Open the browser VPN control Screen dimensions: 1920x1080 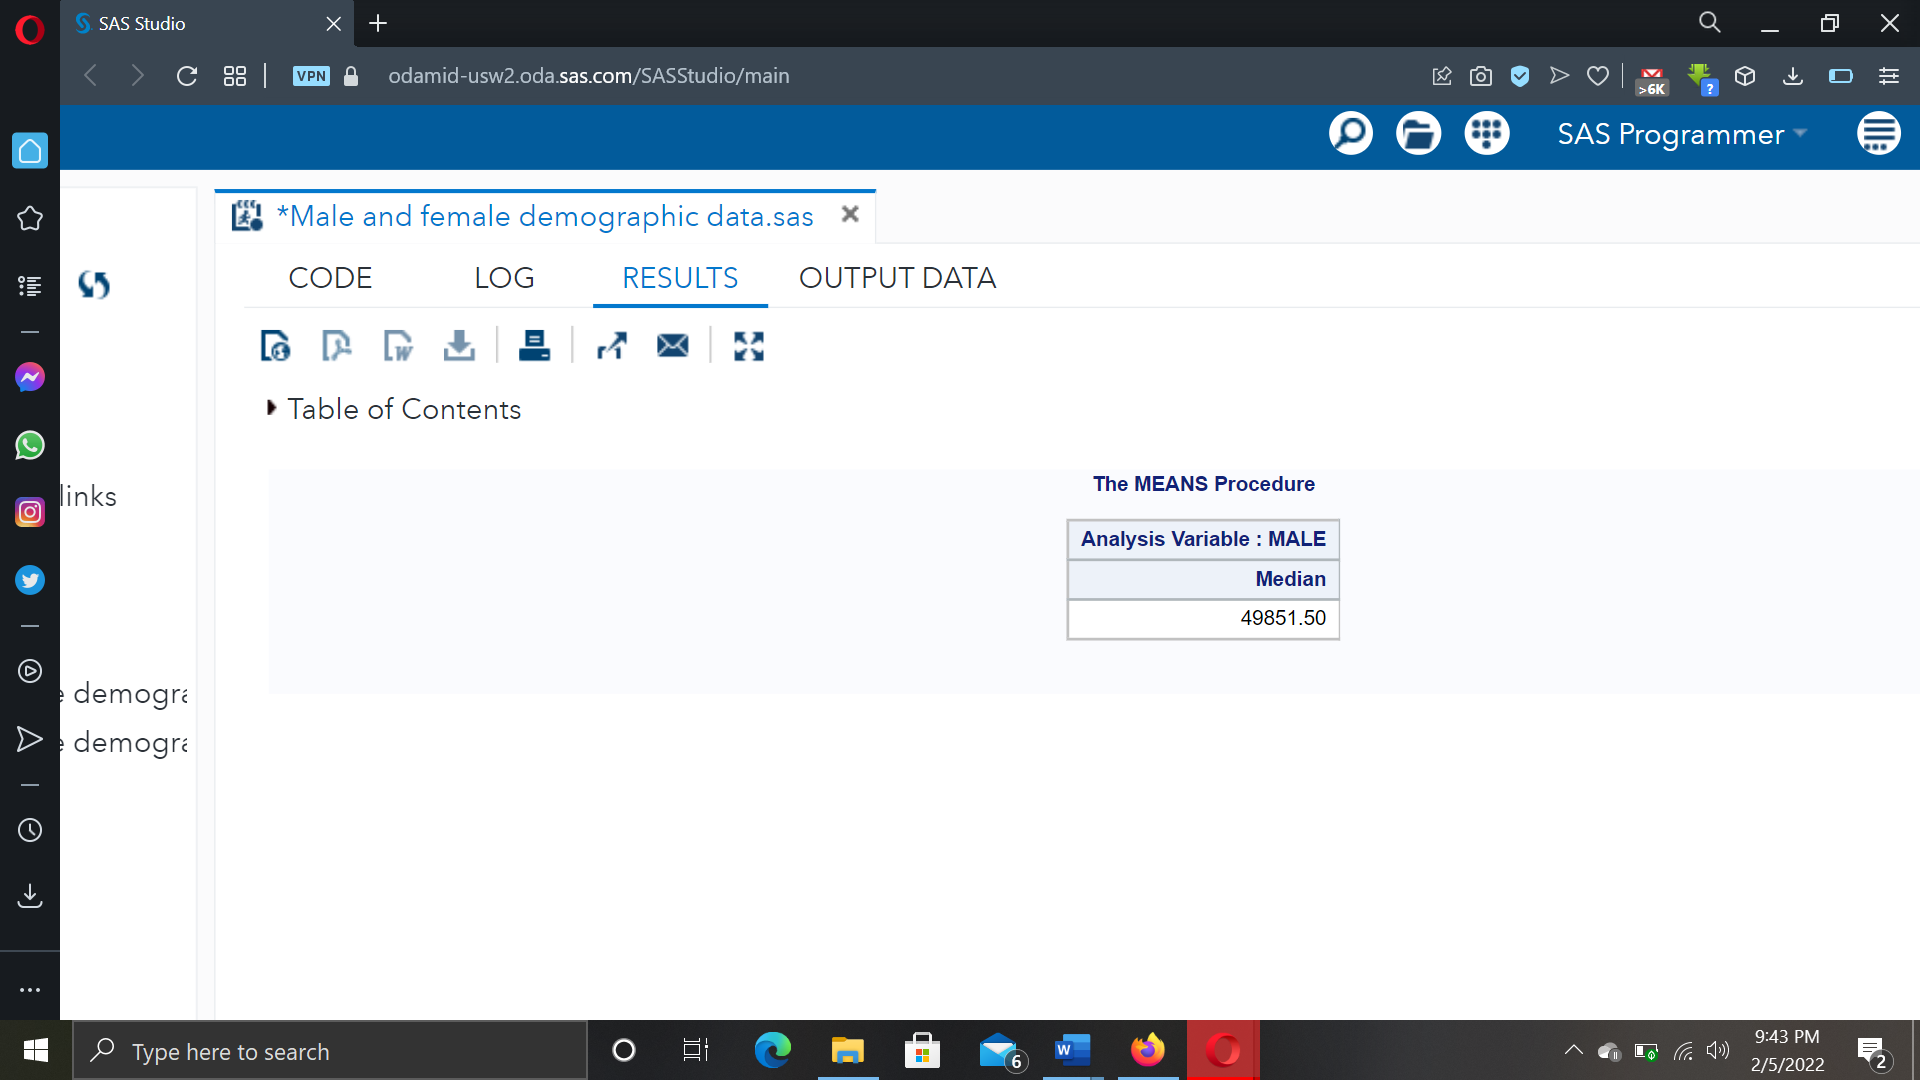(x=311, y=76)
